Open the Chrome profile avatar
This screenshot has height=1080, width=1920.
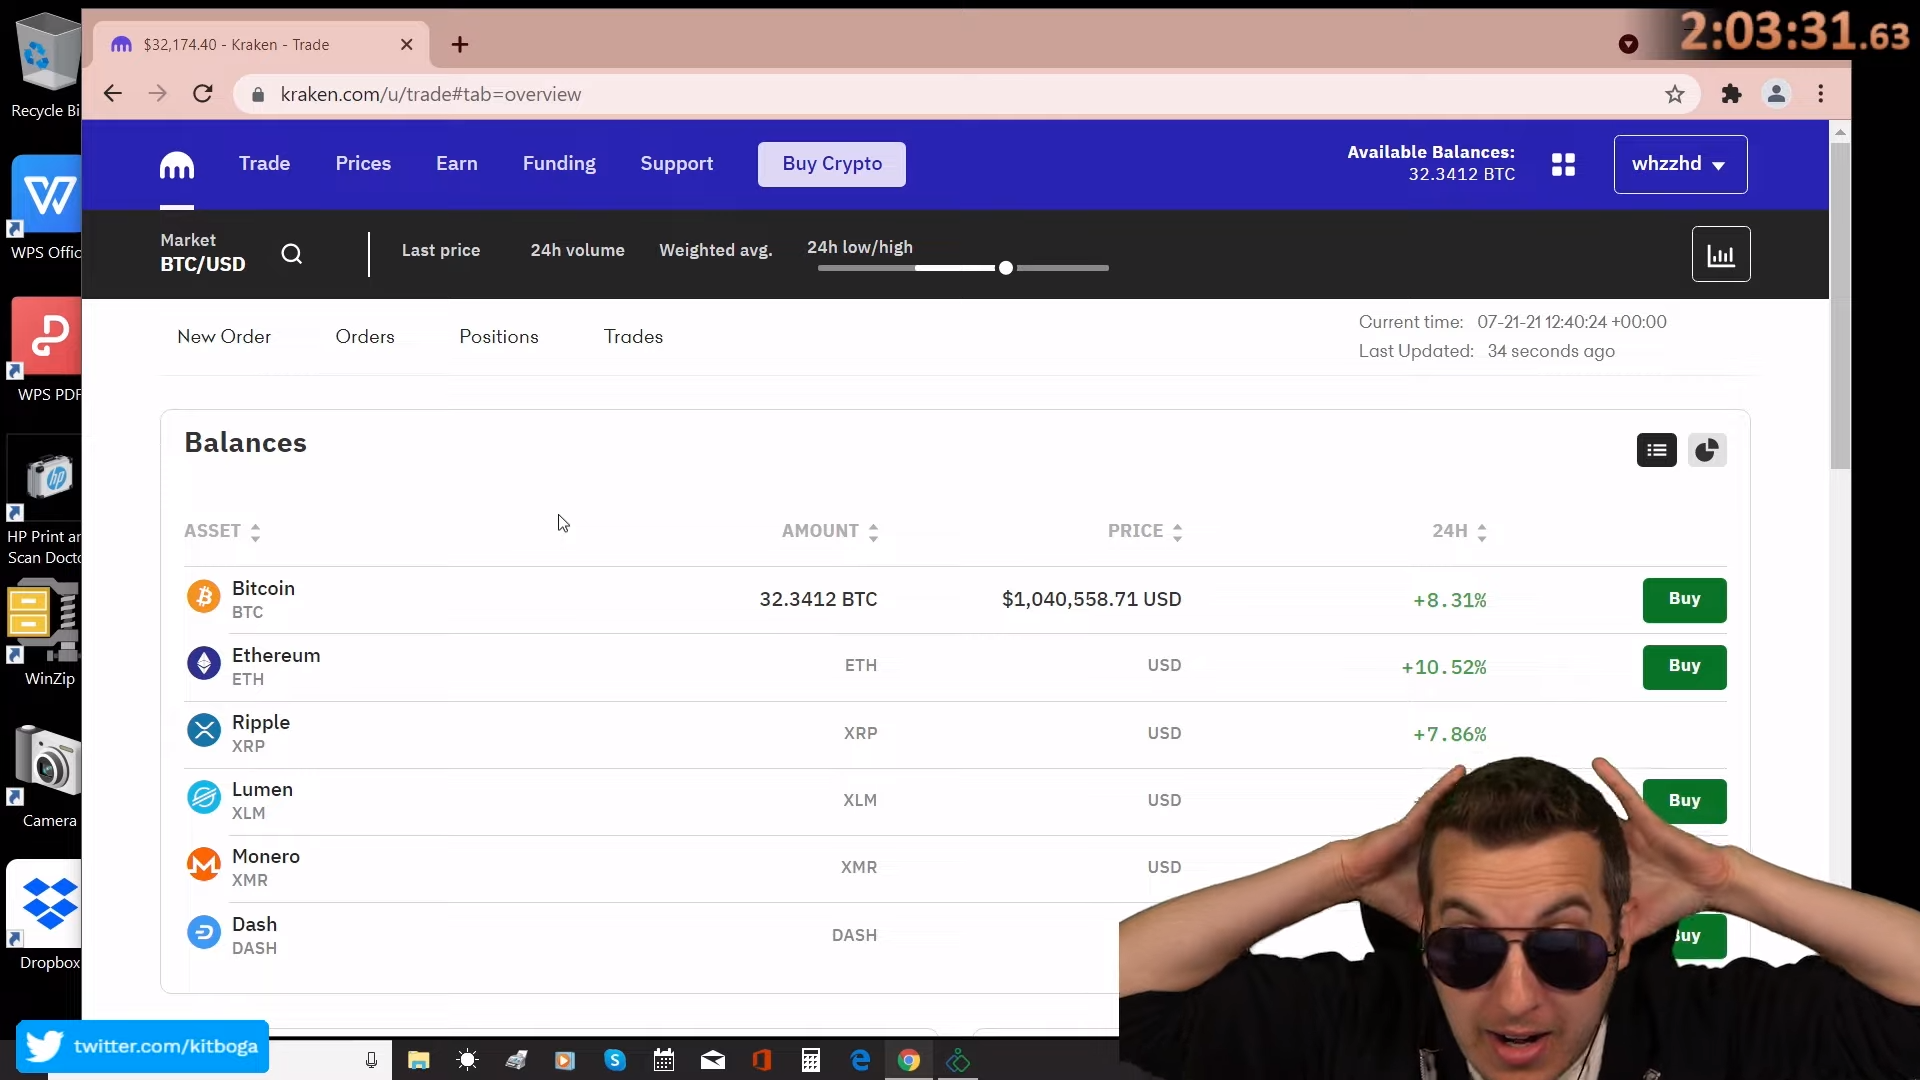1776,94
